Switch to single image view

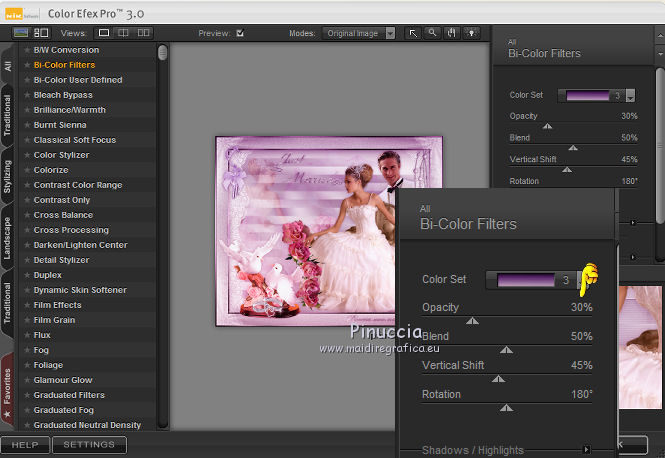coord(104,33)
